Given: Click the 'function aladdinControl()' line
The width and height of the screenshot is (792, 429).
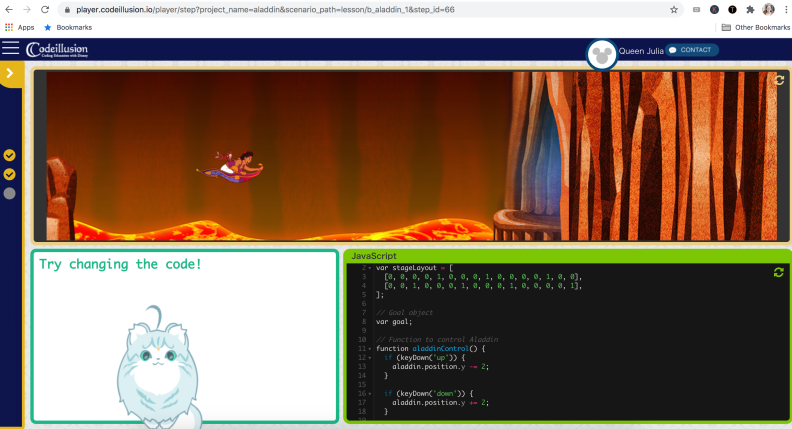Looking at the screenshot, I should click(430, 349).
